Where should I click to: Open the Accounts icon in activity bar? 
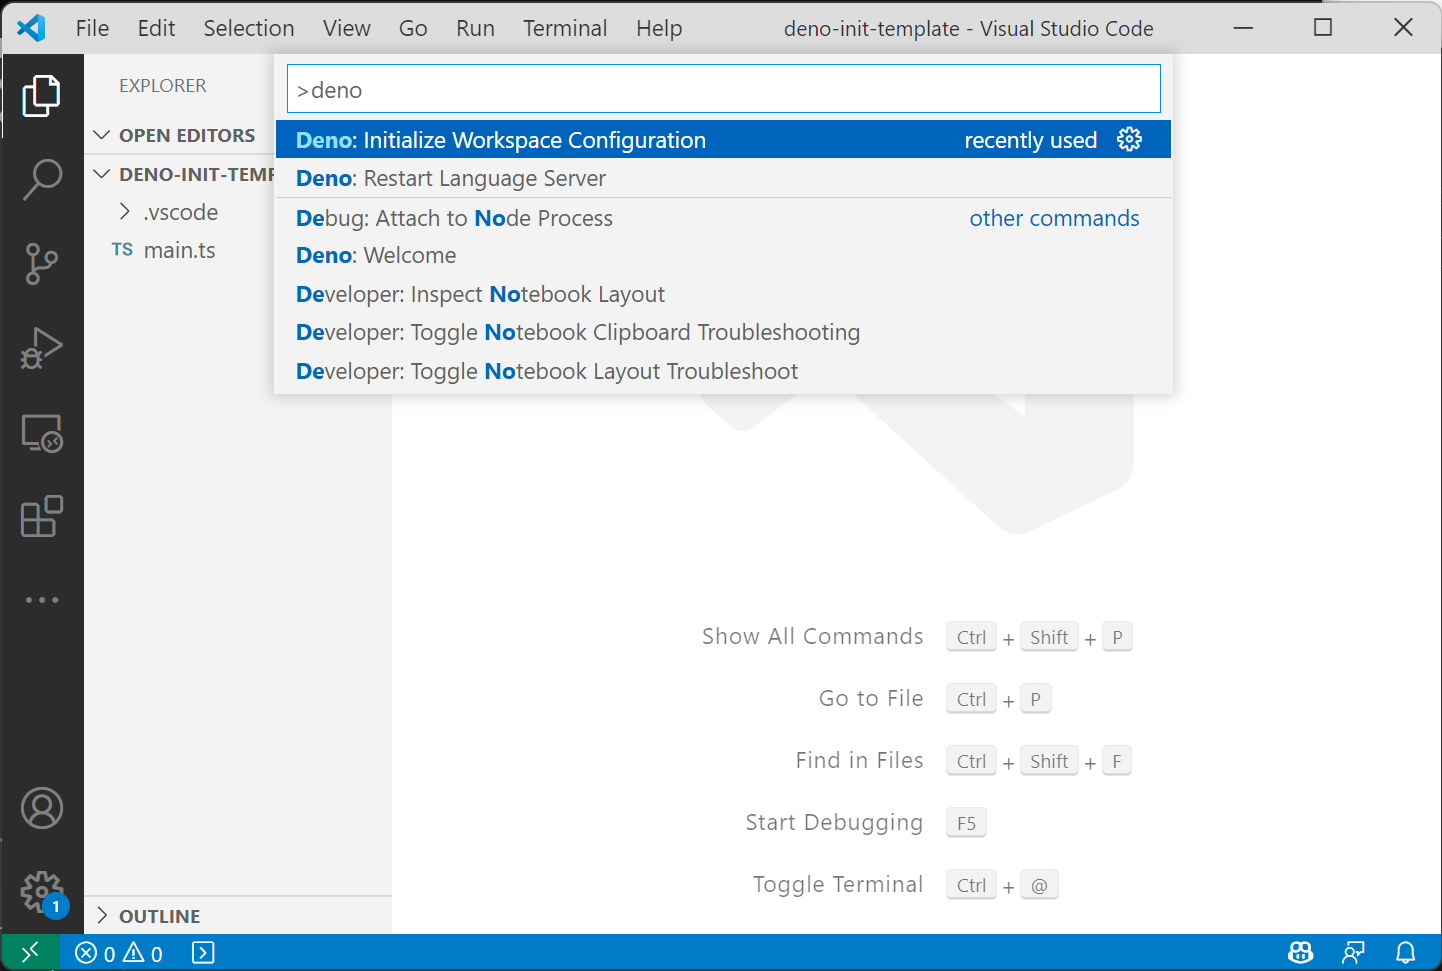42,808
